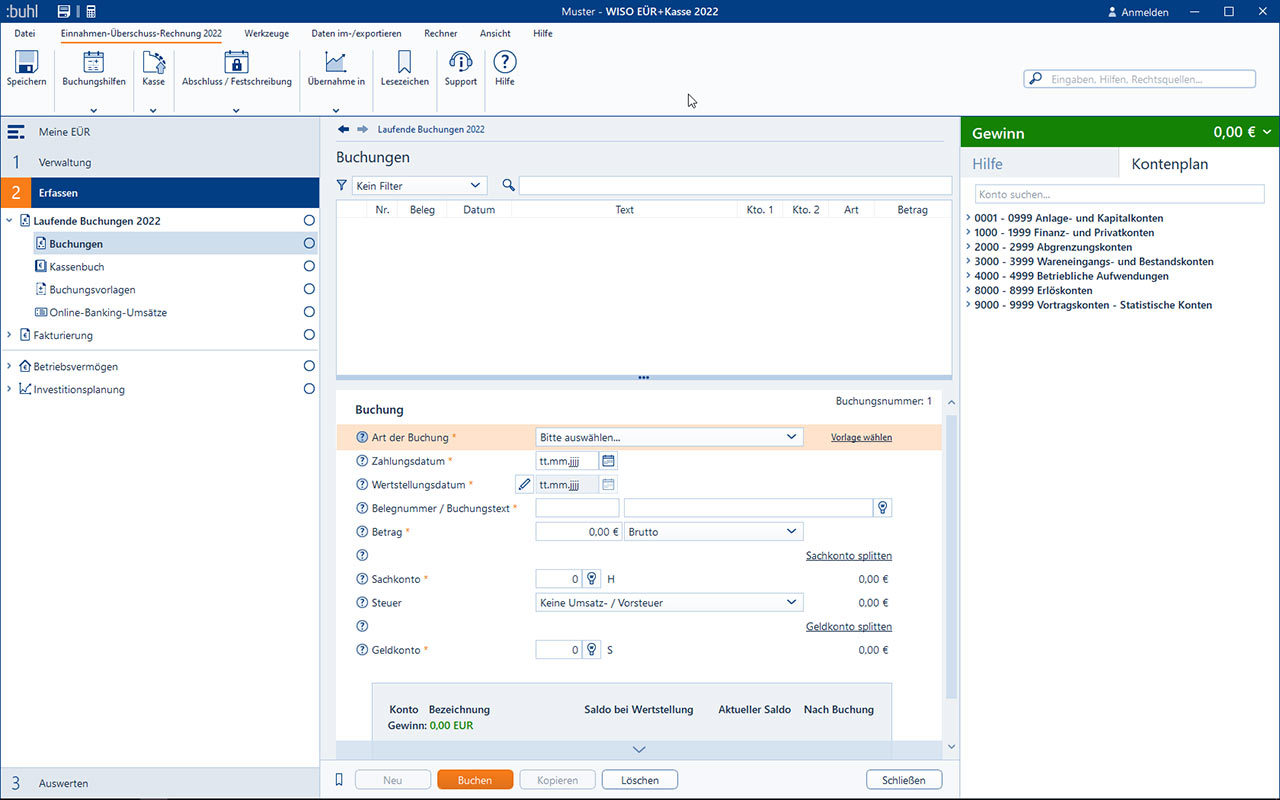Screen dimensions: 1280x800
Task: Expand the Fakturierung tree node
Action: coord(9,335)
